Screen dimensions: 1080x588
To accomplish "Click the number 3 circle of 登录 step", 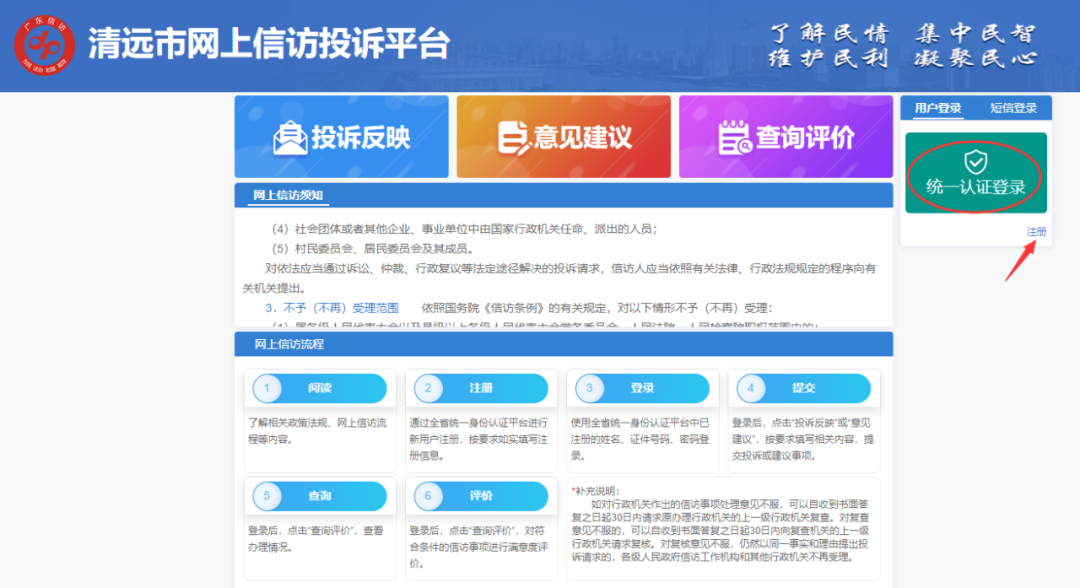I will coord(590,388).
